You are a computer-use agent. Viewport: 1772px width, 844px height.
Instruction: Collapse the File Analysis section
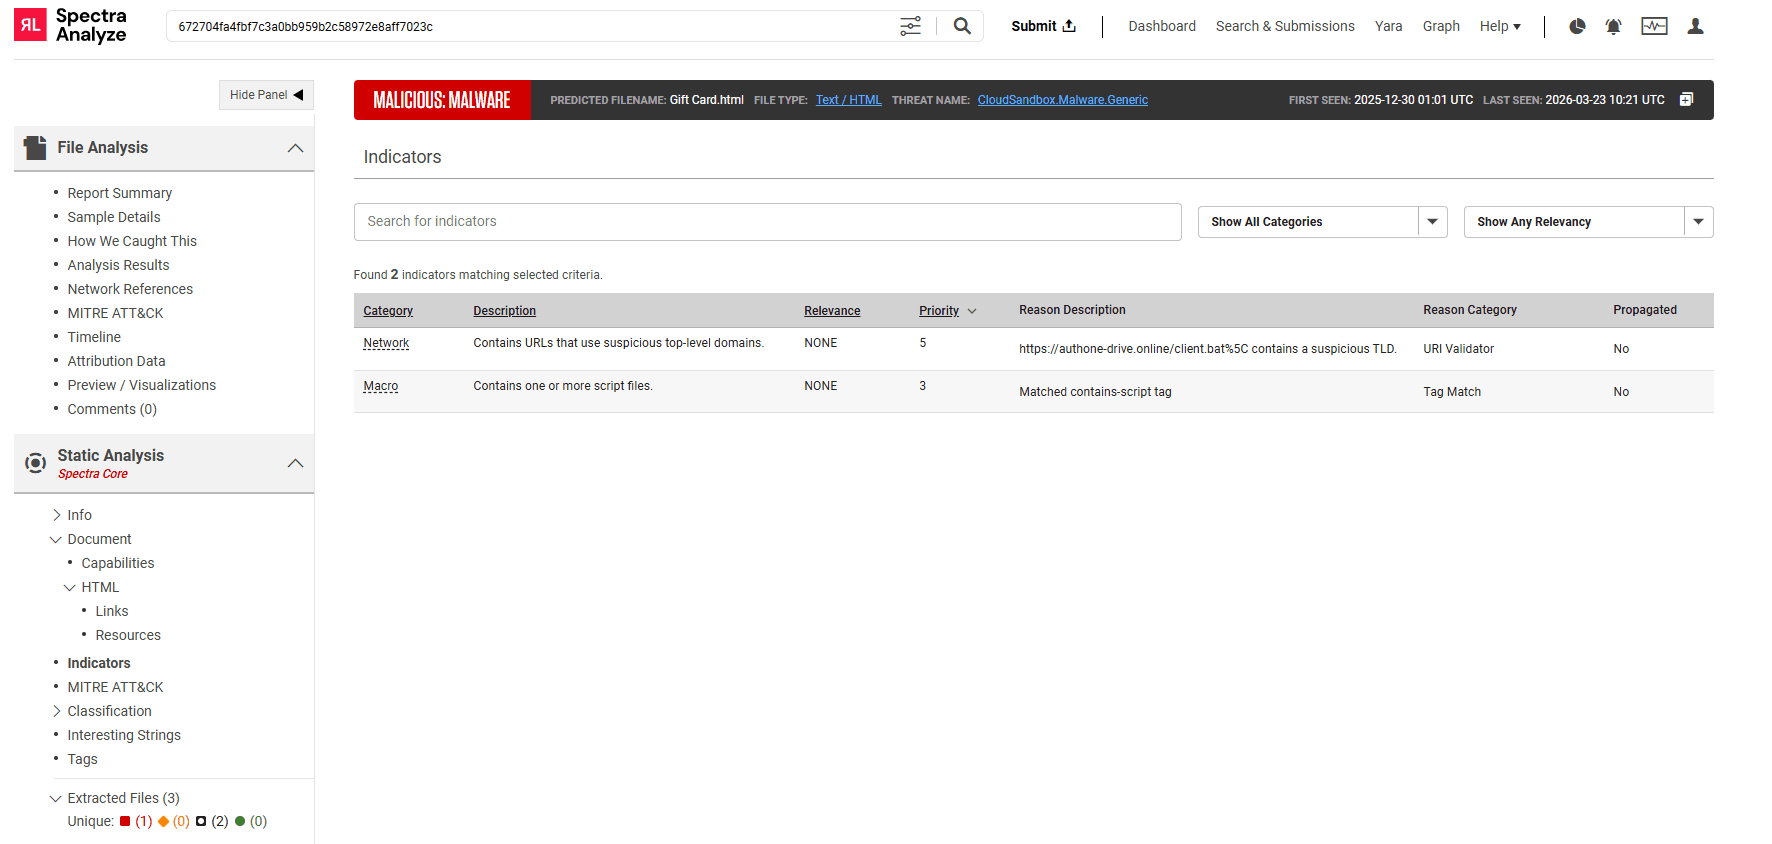(295, 148)
